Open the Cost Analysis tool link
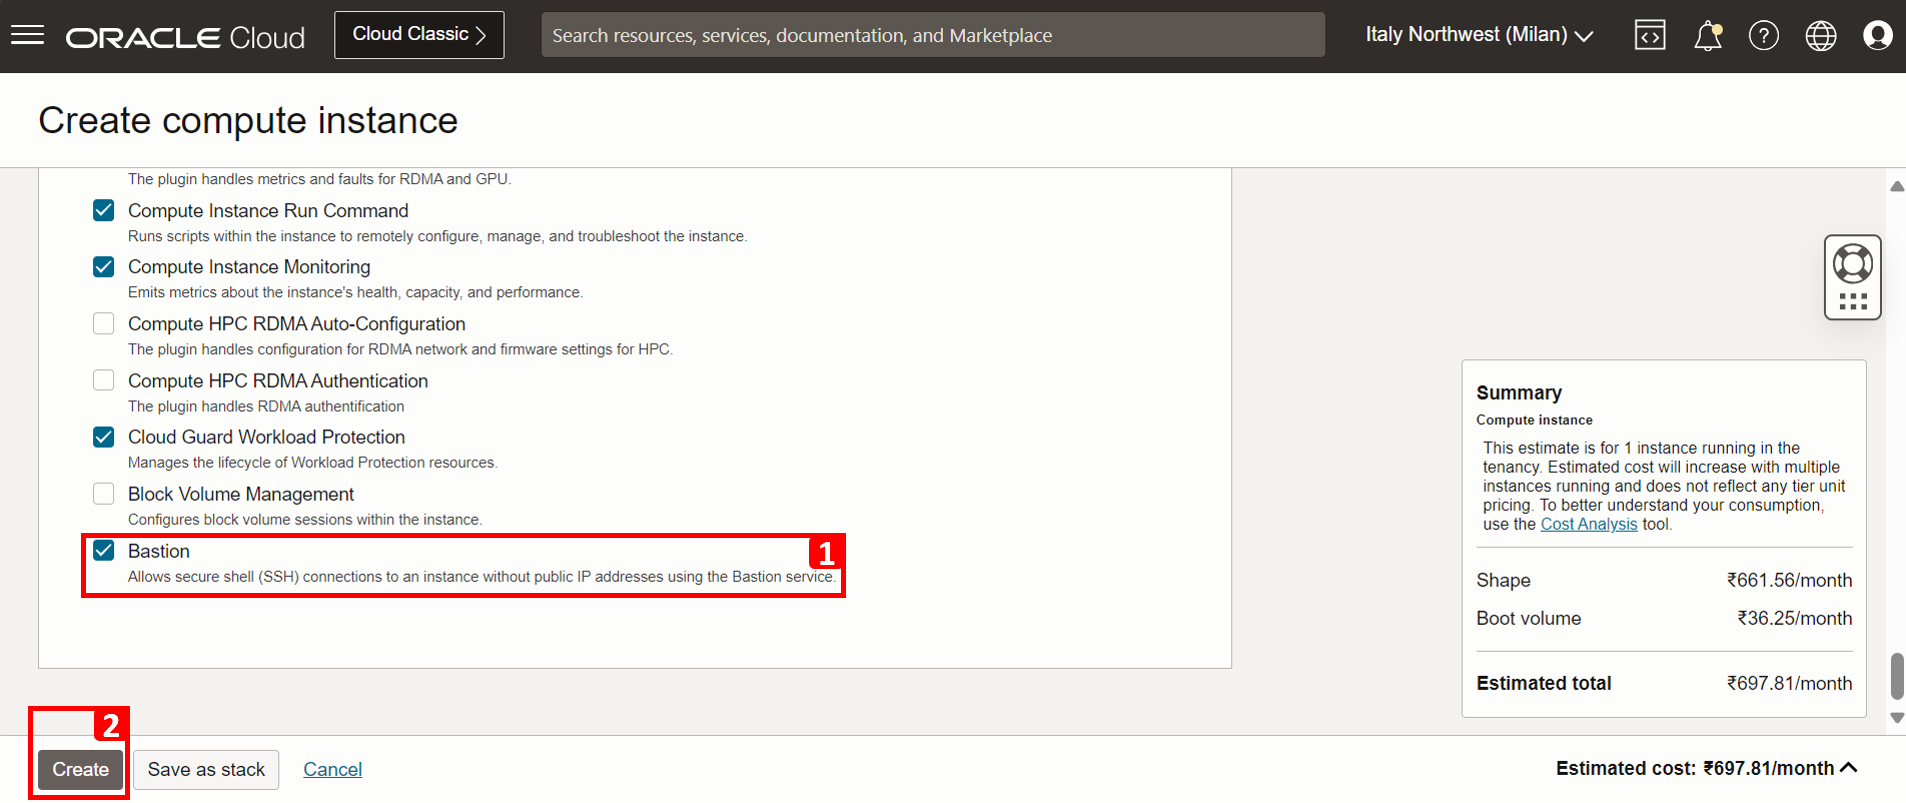Image resolution: width=1906 pixels, height=803 pixels. [x=1589, y=524]
